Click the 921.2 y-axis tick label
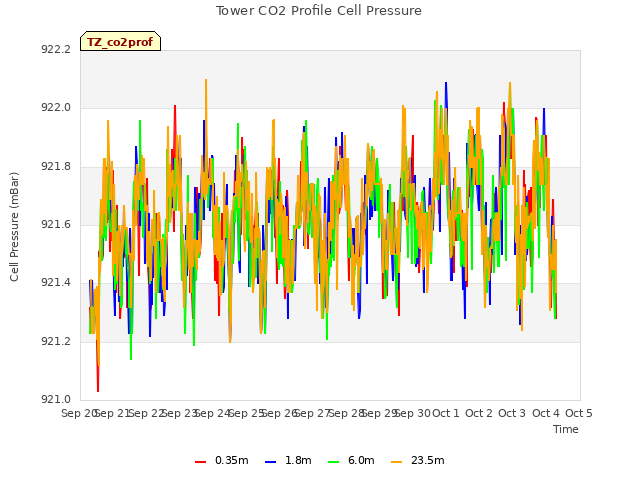Screen dimensions: 640x480 click(x=56, y=341)
